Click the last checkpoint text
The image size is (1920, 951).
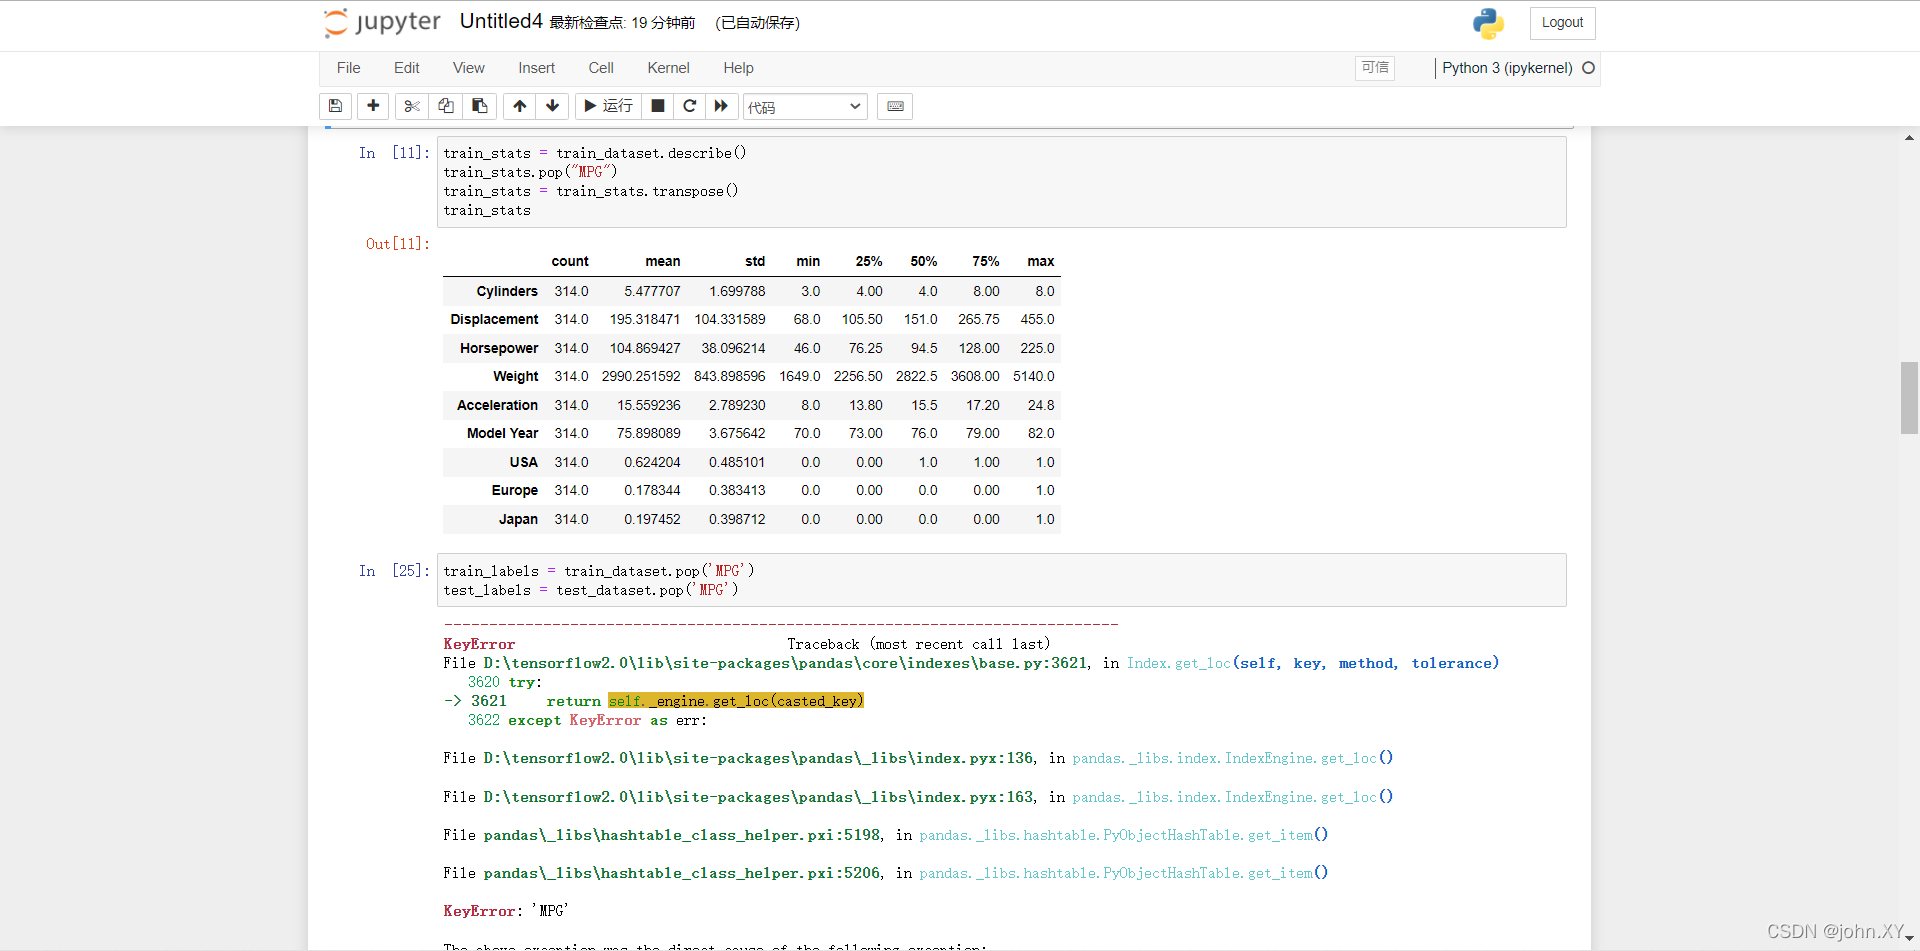[622, 23]
